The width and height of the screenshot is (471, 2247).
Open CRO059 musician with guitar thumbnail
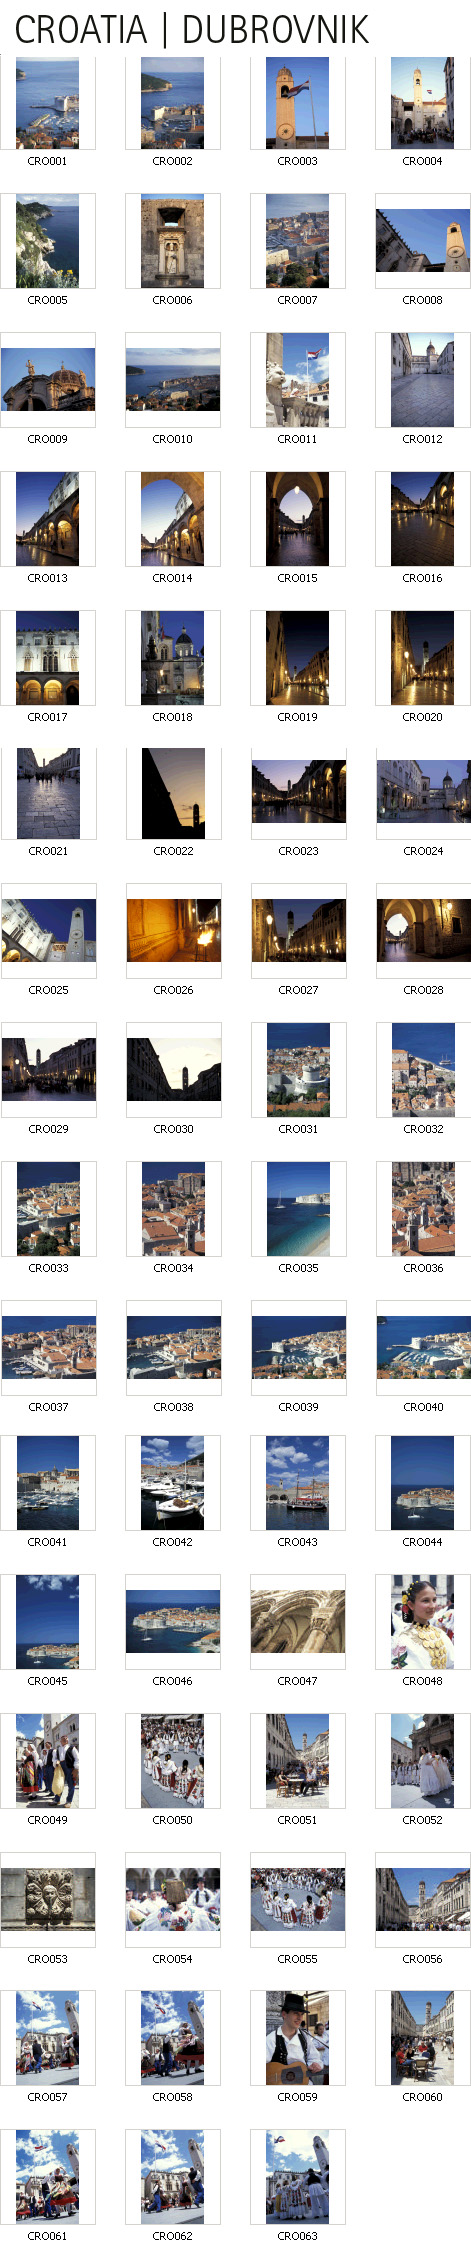coord(297,2038)
